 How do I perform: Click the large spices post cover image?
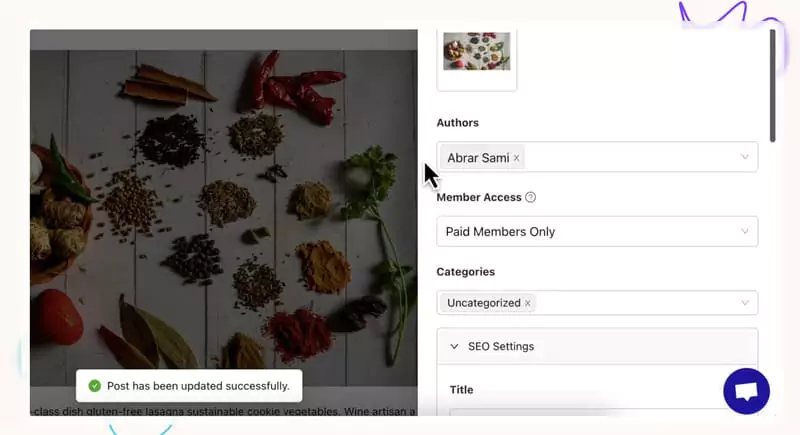point(223,218)
